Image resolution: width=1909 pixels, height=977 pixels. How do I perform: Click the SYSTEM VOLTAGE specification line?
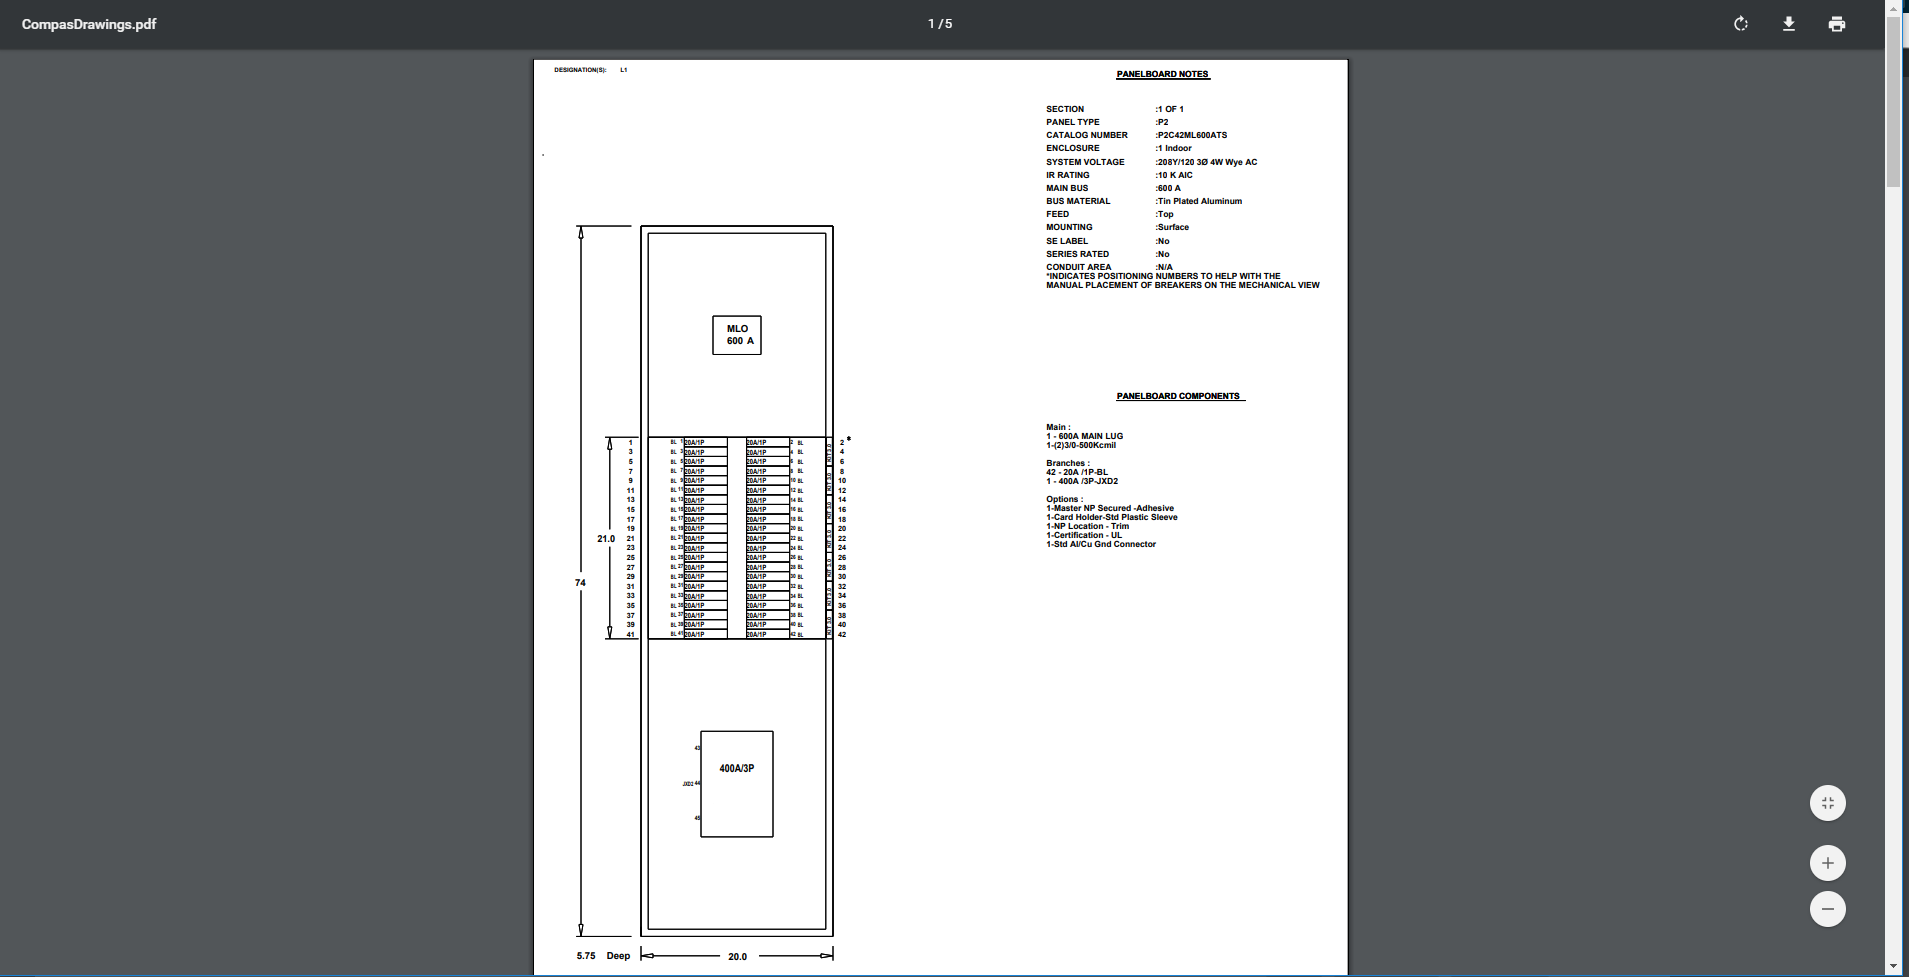1150,161
